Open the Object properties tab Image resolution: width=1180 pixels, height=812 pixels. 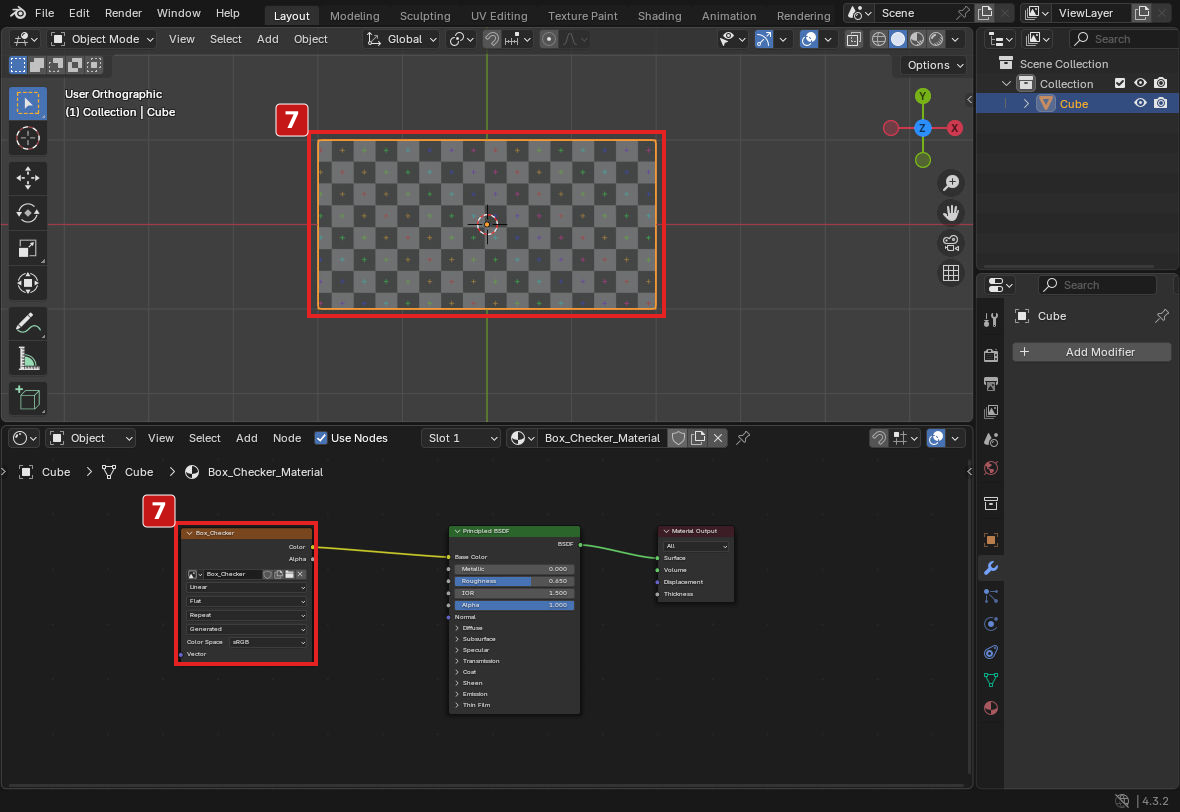pos(991,540)
